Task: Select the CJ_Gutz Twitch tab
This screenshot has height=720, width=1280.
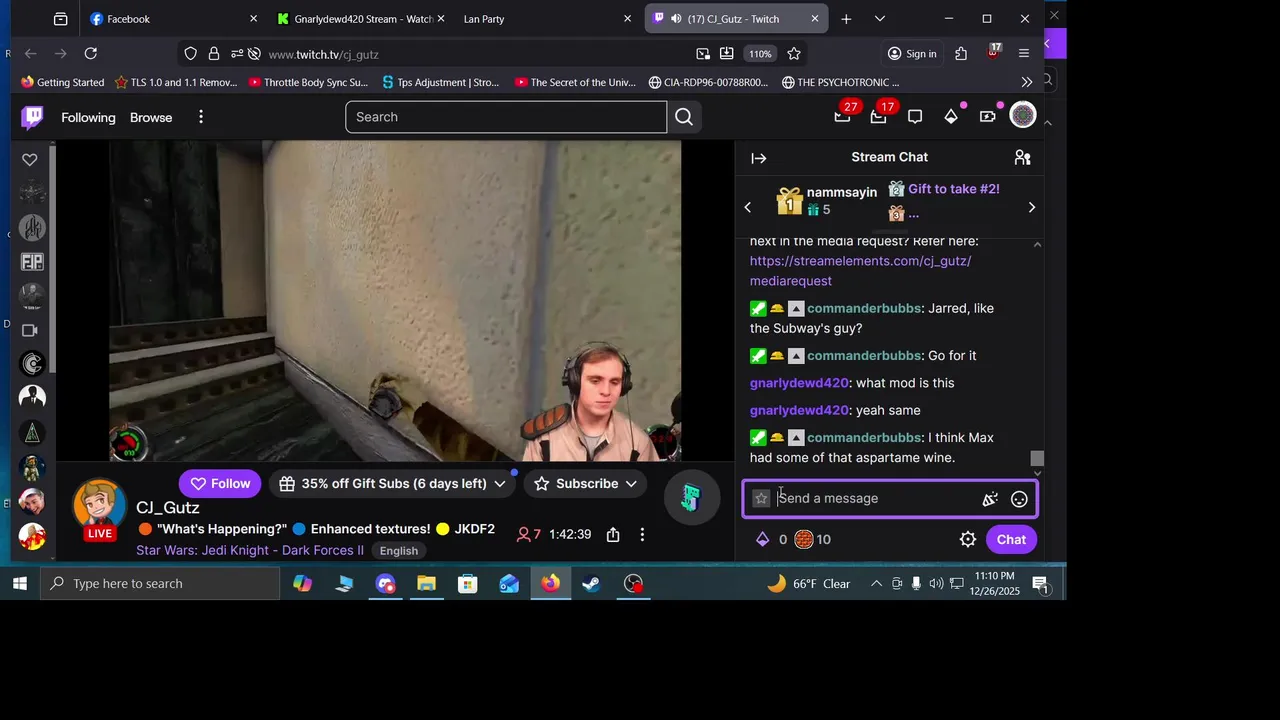Action: click(x=735, y=19)
